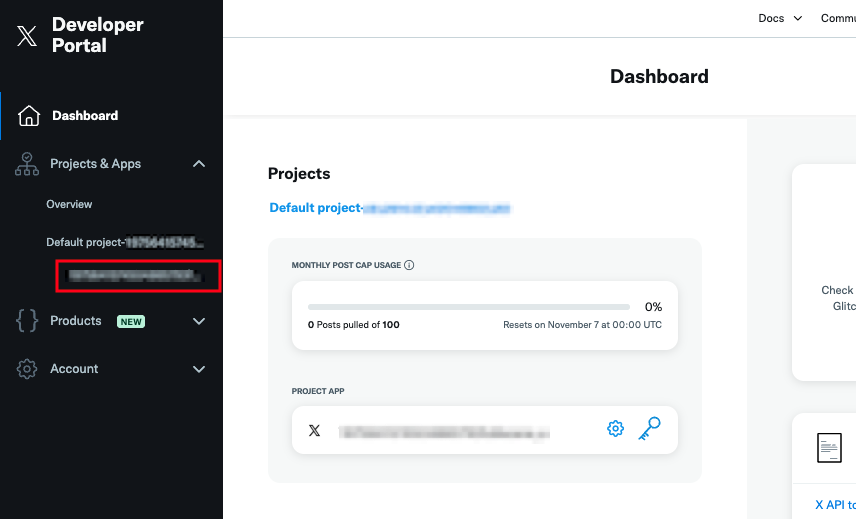Go to Dashboard in the sidebar
This screenshot has width=856, height=519.
(x=85, y=115)
